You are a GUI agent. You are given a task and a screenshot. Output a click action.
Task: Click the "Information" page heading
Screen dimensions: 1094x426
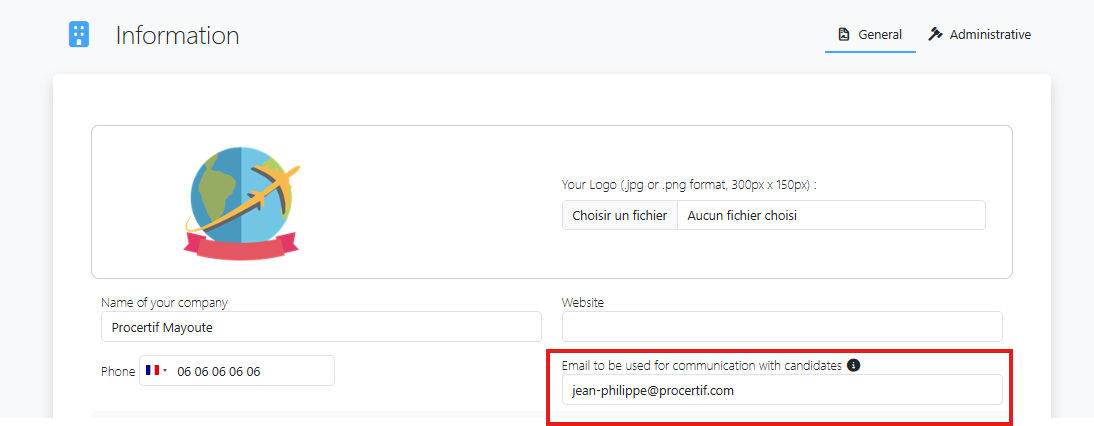(x=177, y=36)
